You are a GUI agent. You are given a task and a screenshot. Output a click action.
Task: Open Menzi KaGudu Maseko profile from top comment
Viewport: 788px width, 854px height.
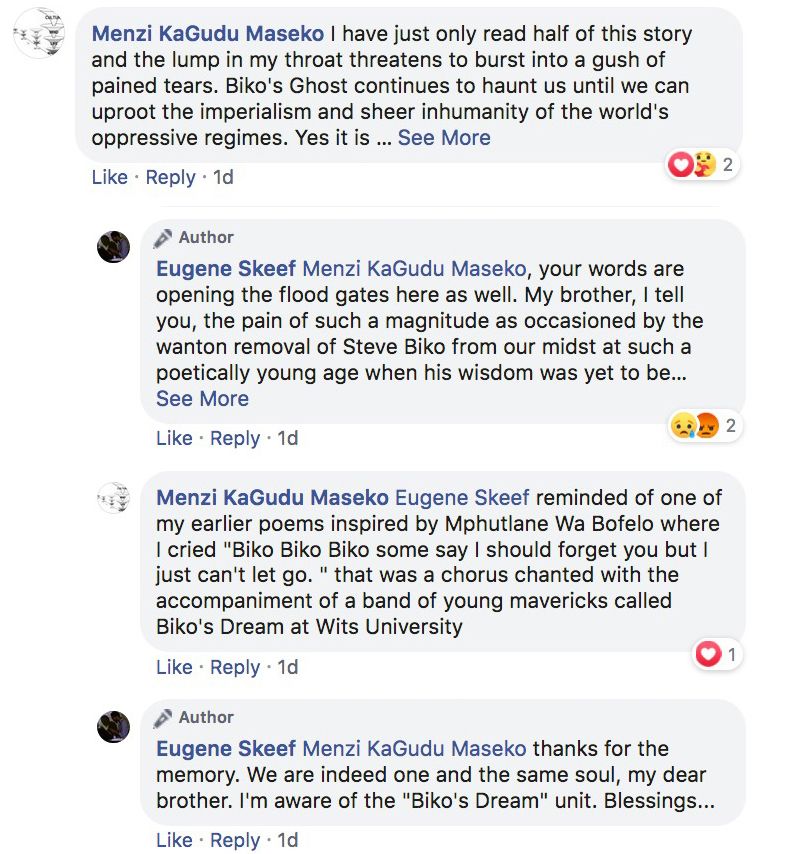[208, 34]
